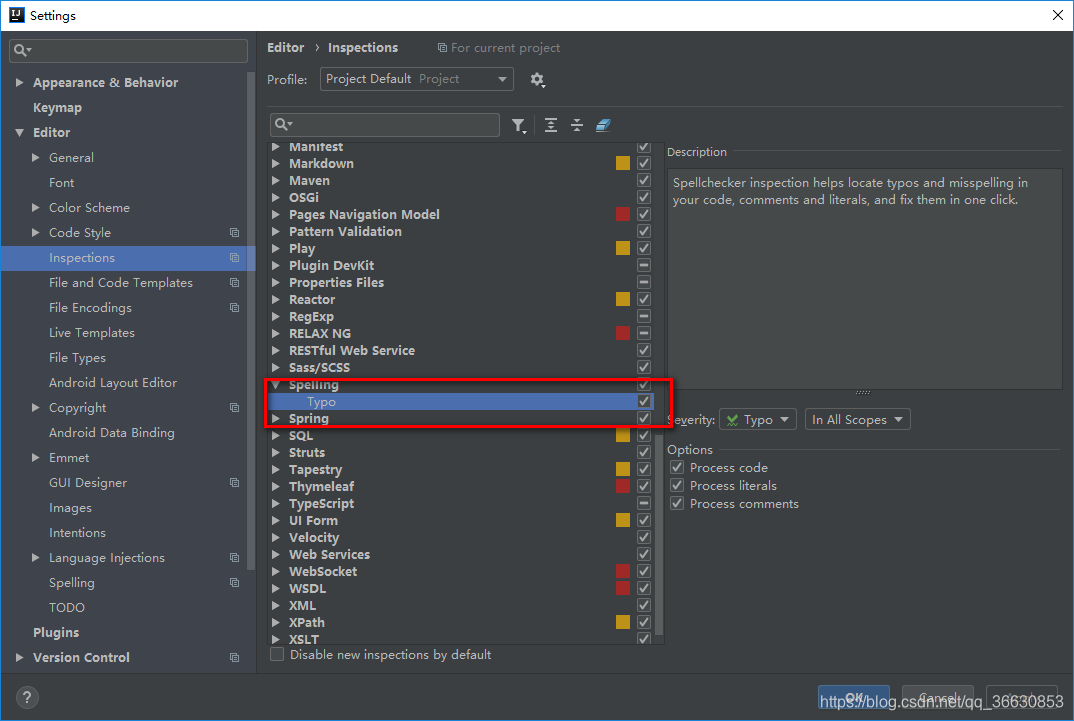Toggle the RegExp inspections checkbox
The height and width of the screenshot is (721, 1074).
tap(644, 316)
